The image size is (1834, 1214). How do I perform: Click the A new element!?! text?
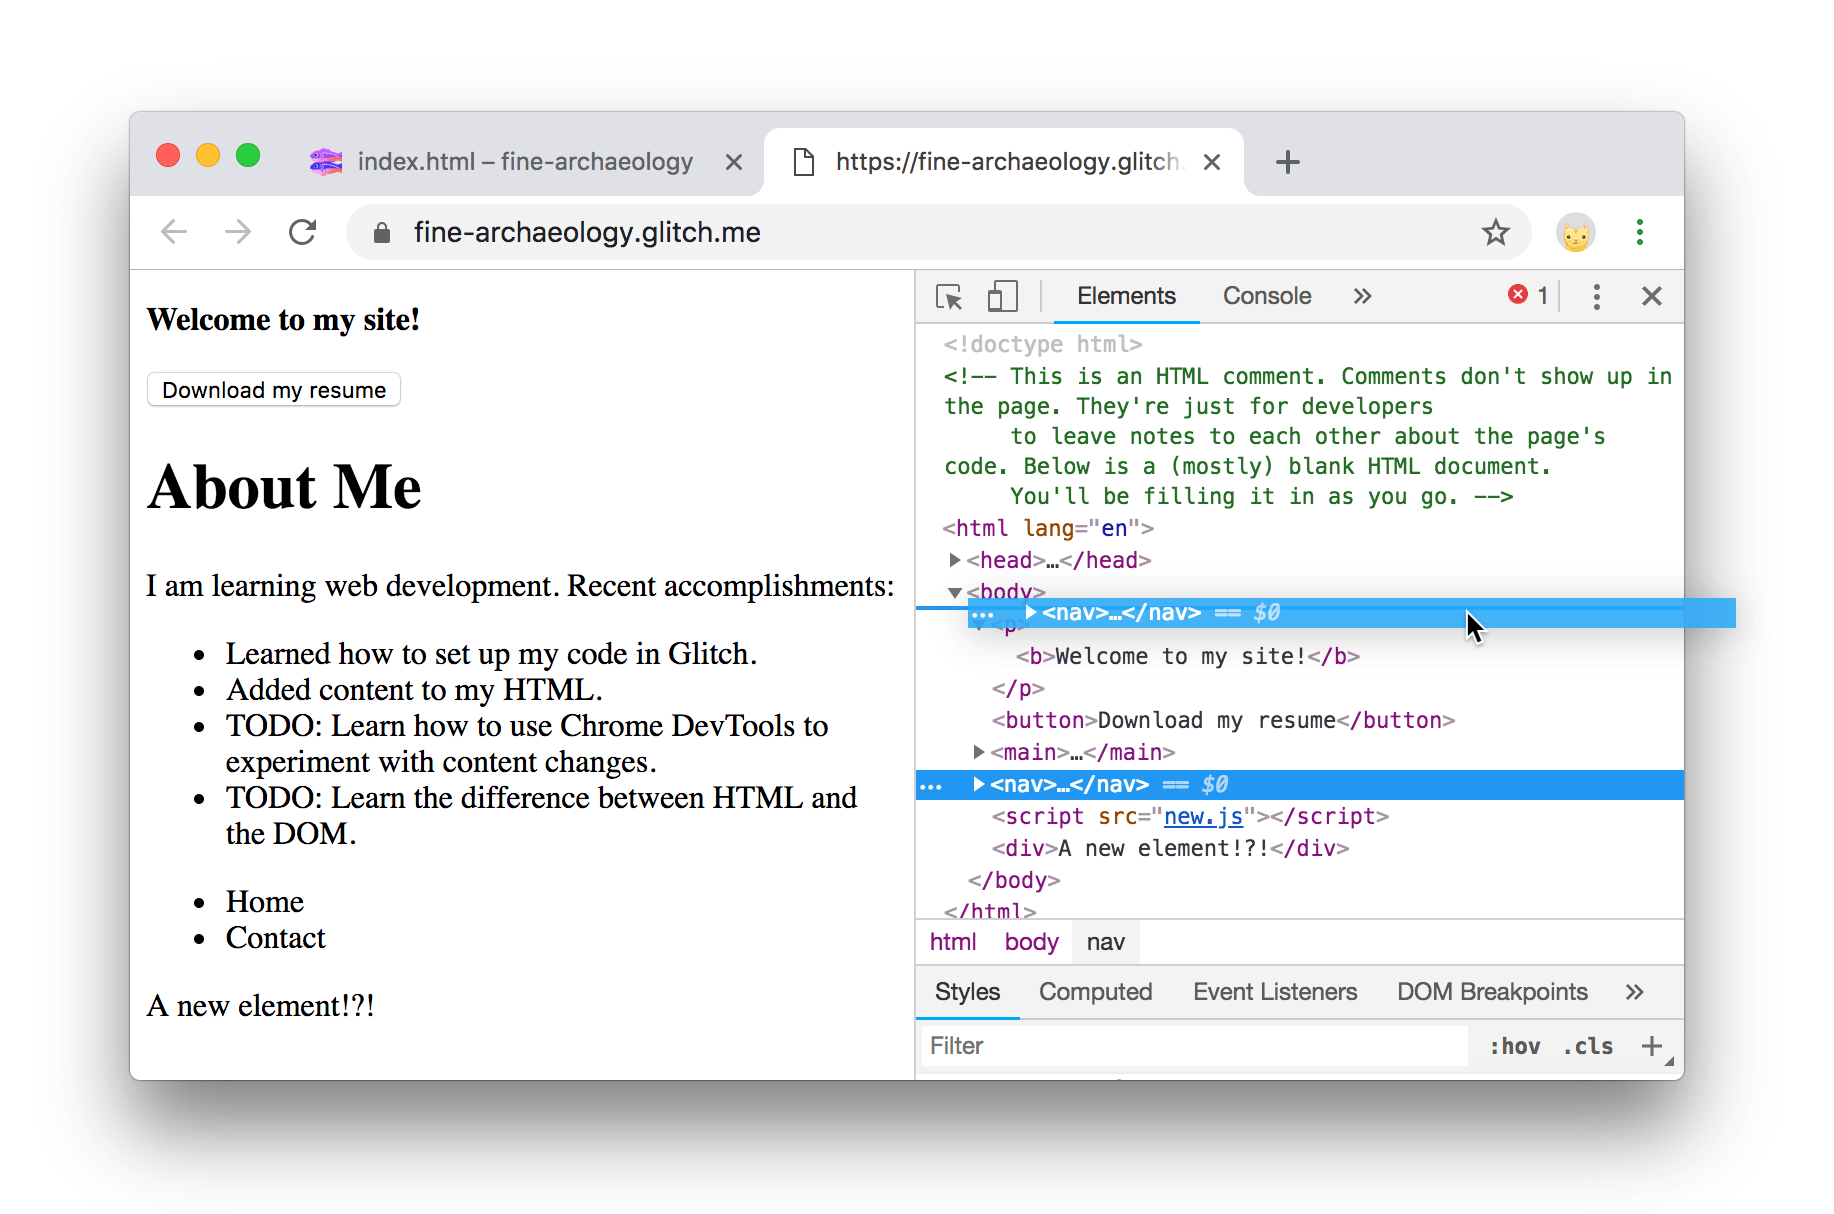(x=260, y=1006)
